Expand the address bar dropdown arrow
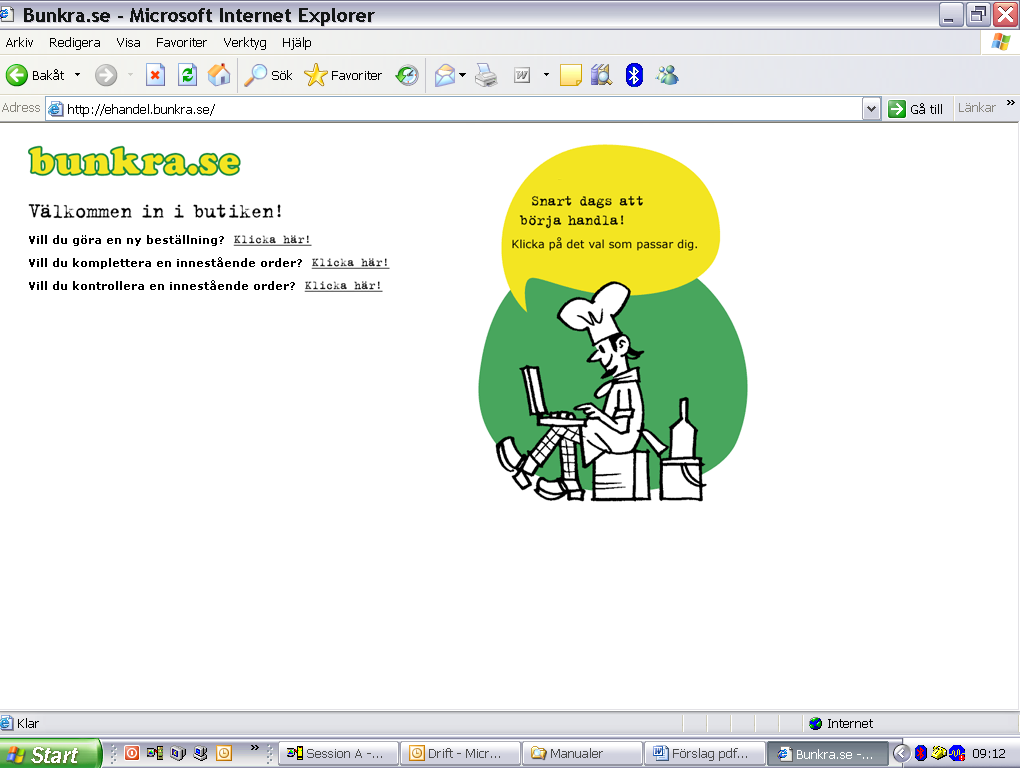Viewport: 1020px width, 768px height. [871, 109]
